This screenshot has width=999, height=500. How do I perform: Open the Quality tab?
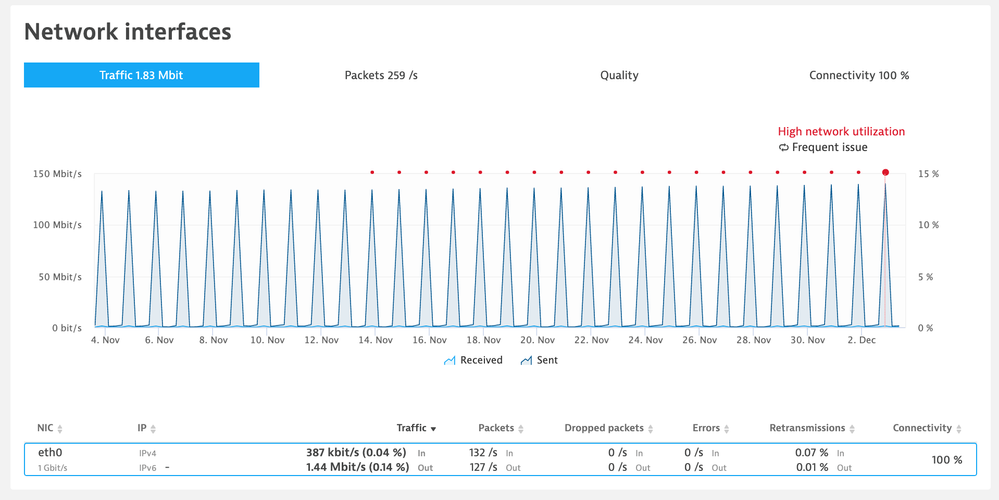coord(619,75)
